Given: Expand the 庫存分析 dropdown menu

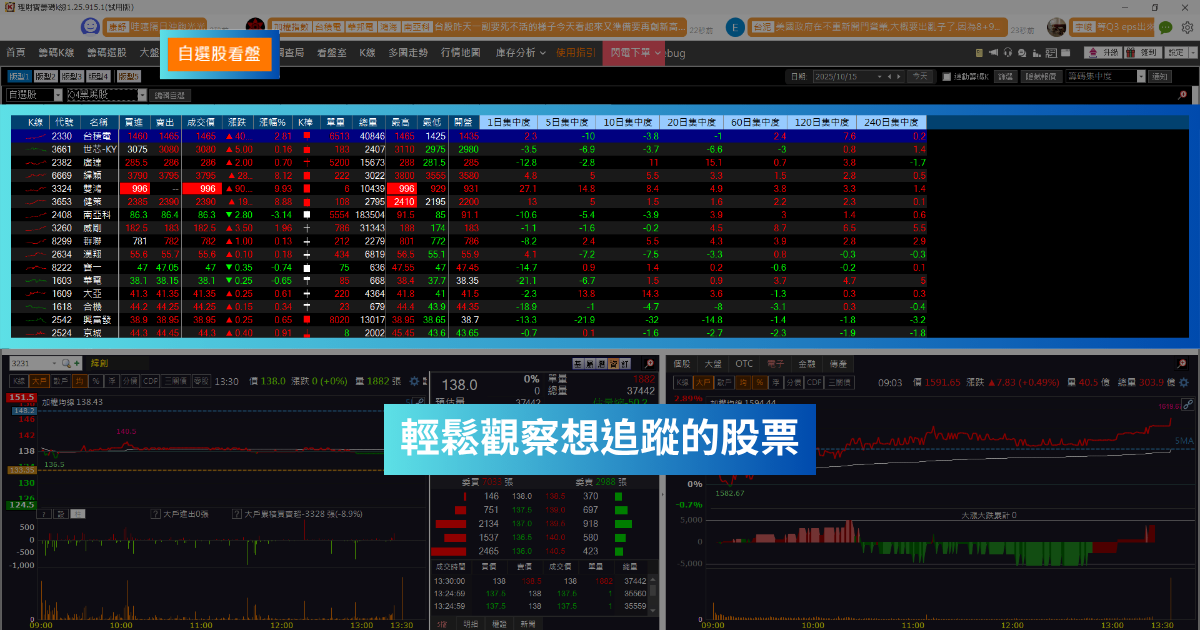Looking at the screenshot, I should (520, 52).
